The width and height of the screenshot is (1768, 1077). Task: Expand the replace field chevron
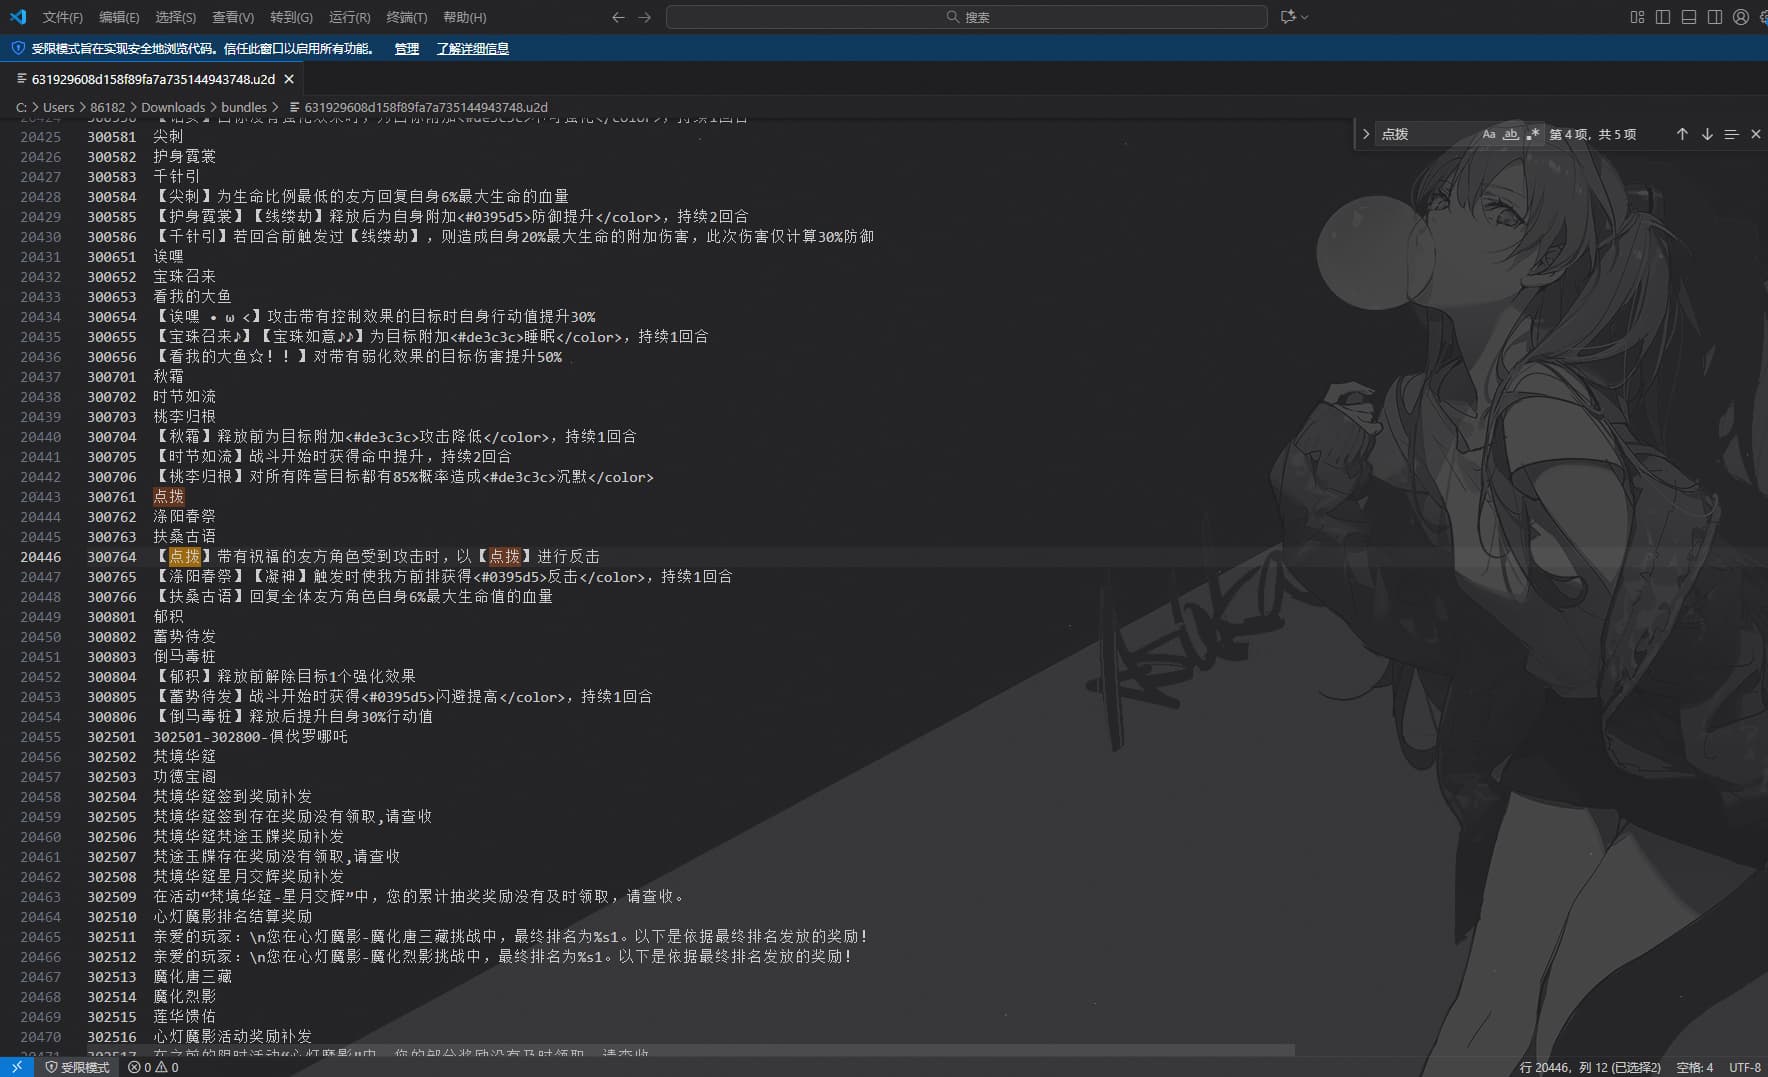pos(1366,134)
